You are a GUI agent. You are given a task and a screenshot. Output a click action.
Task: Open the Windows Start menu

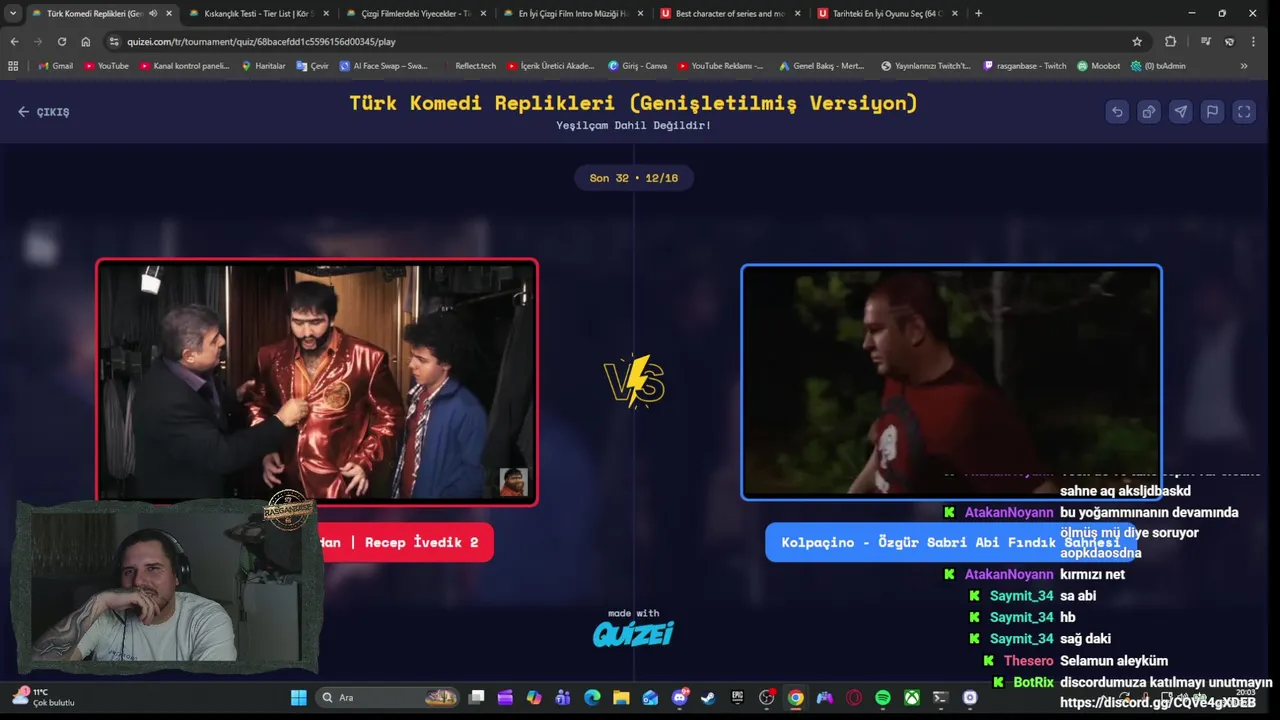point(298,697)
